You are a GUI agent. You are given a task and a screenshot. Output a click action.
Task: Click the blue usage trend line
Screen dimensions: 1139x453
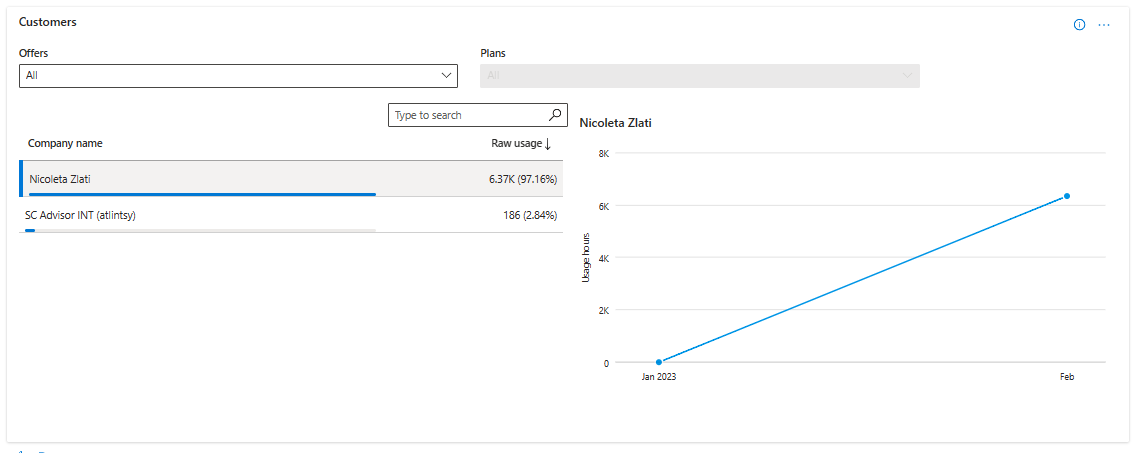pos(863,279)
